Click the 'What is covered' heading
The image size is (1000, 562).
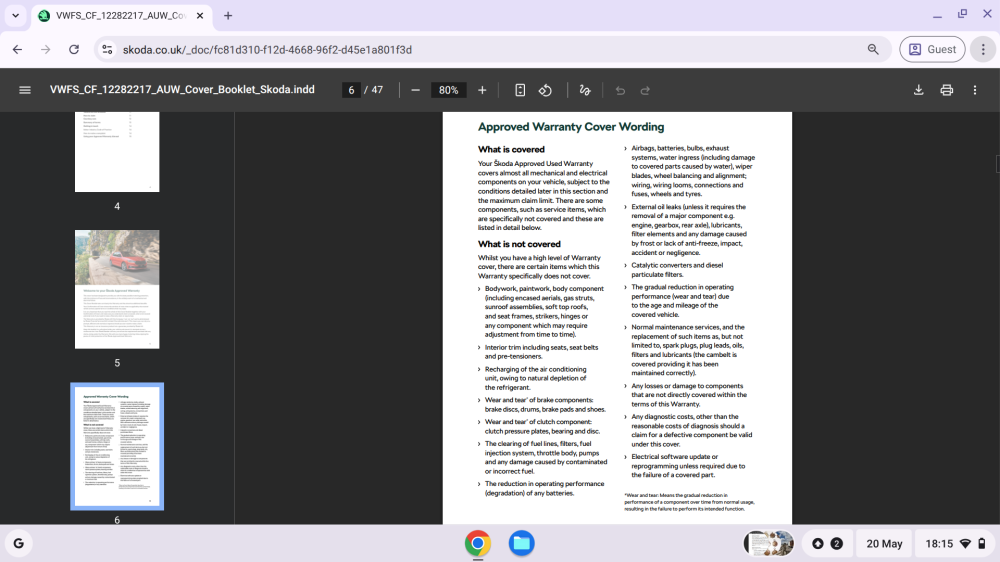pyautogui.click(x=511, y=149)
